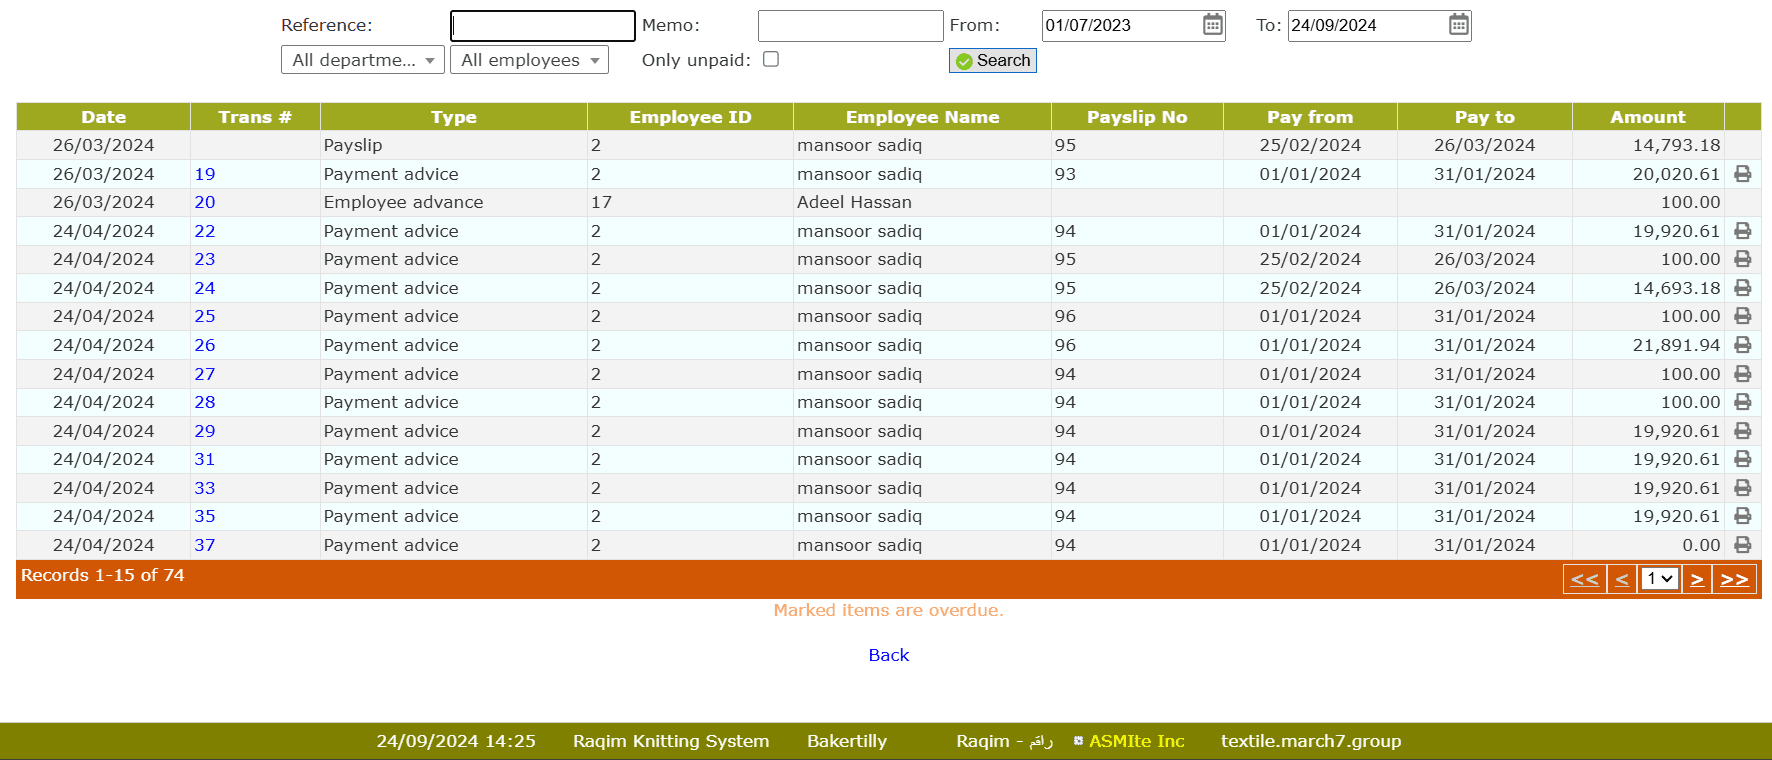Viewport: 1772px width, 760px height.
Task: Open transaction number 20 link
Action: click(205, 202)
